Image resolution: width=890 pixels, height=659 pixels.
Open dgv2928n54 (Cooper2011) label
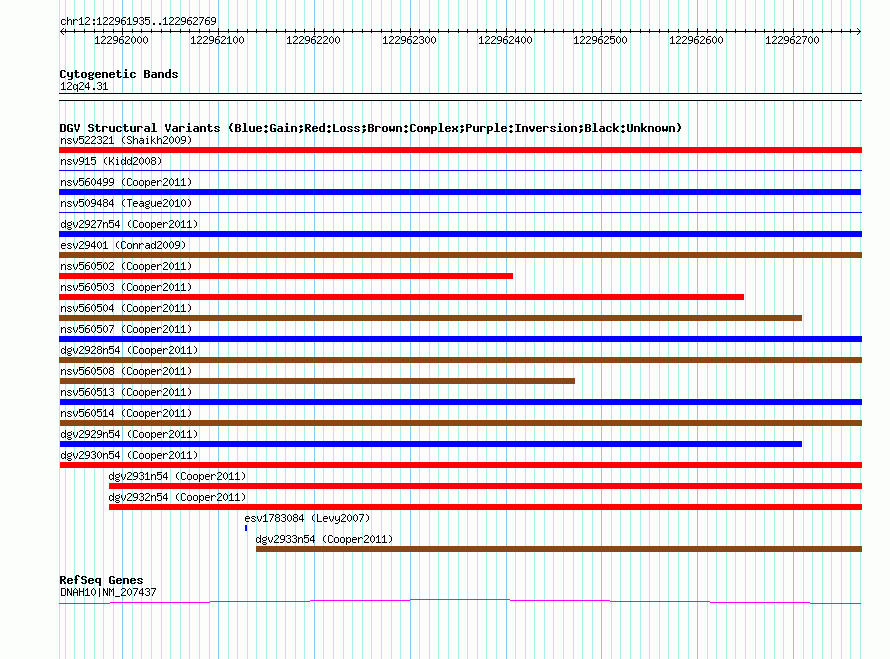(129, 350)
